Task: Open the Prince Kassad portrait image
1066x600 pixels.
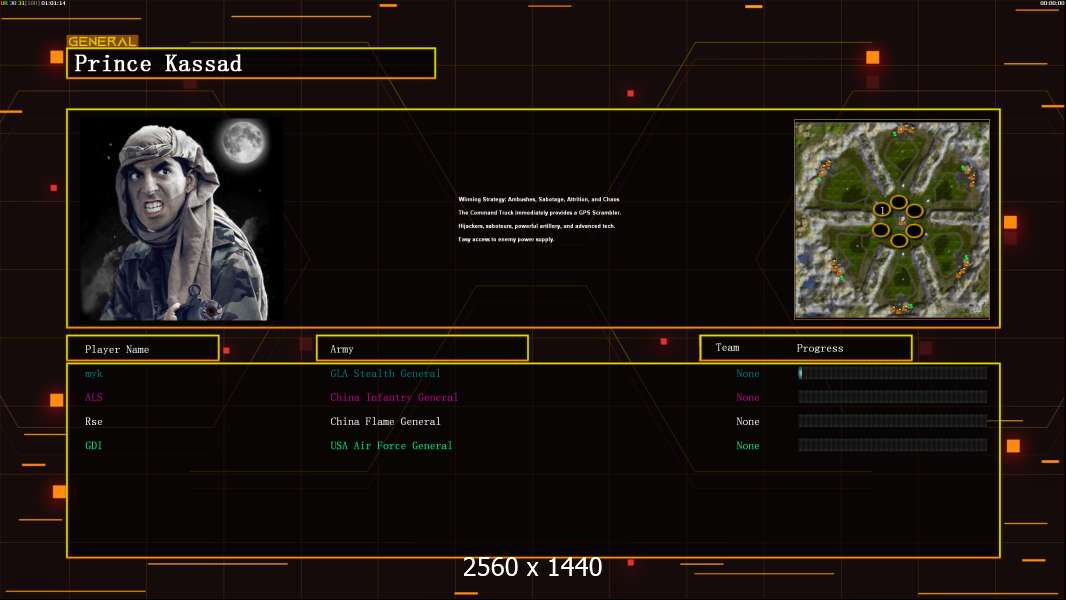Action: click(x=182, y=219)
